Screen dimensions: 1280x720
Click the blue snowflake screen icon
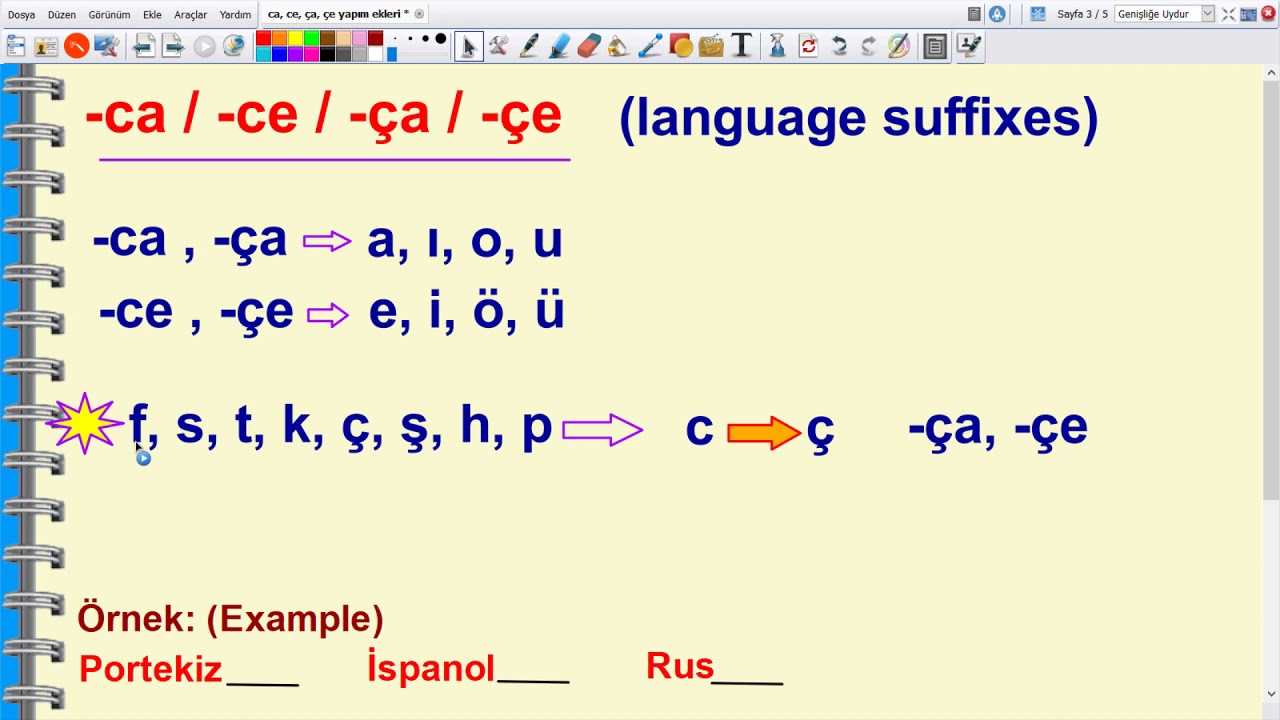(1037, 14)
